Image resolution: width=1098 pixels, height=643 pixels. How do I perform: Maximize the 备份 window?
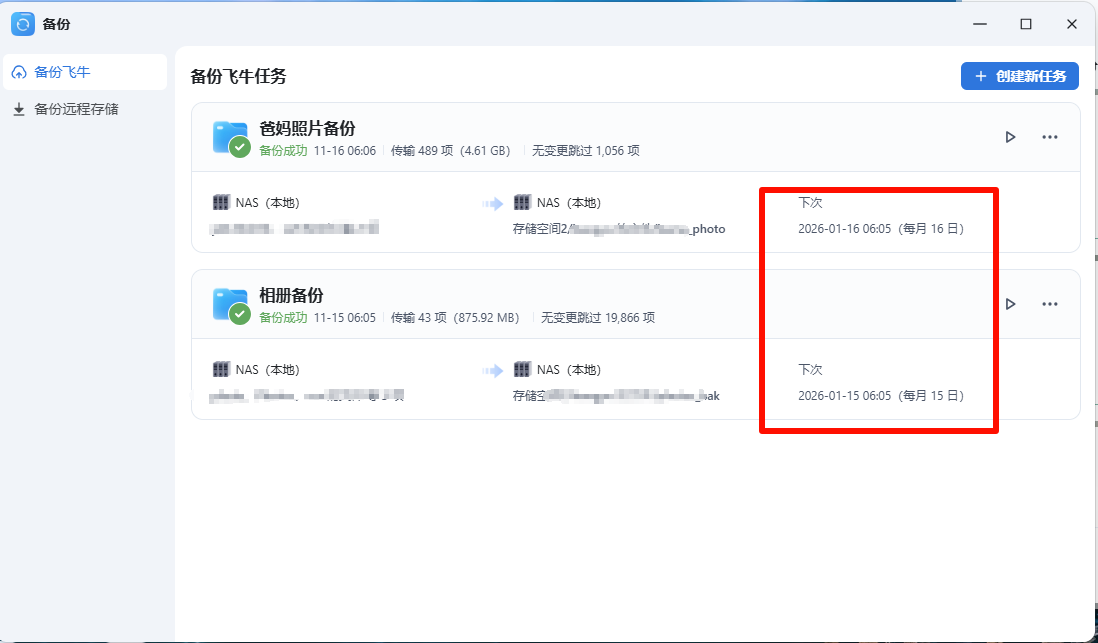point(1026,24)
